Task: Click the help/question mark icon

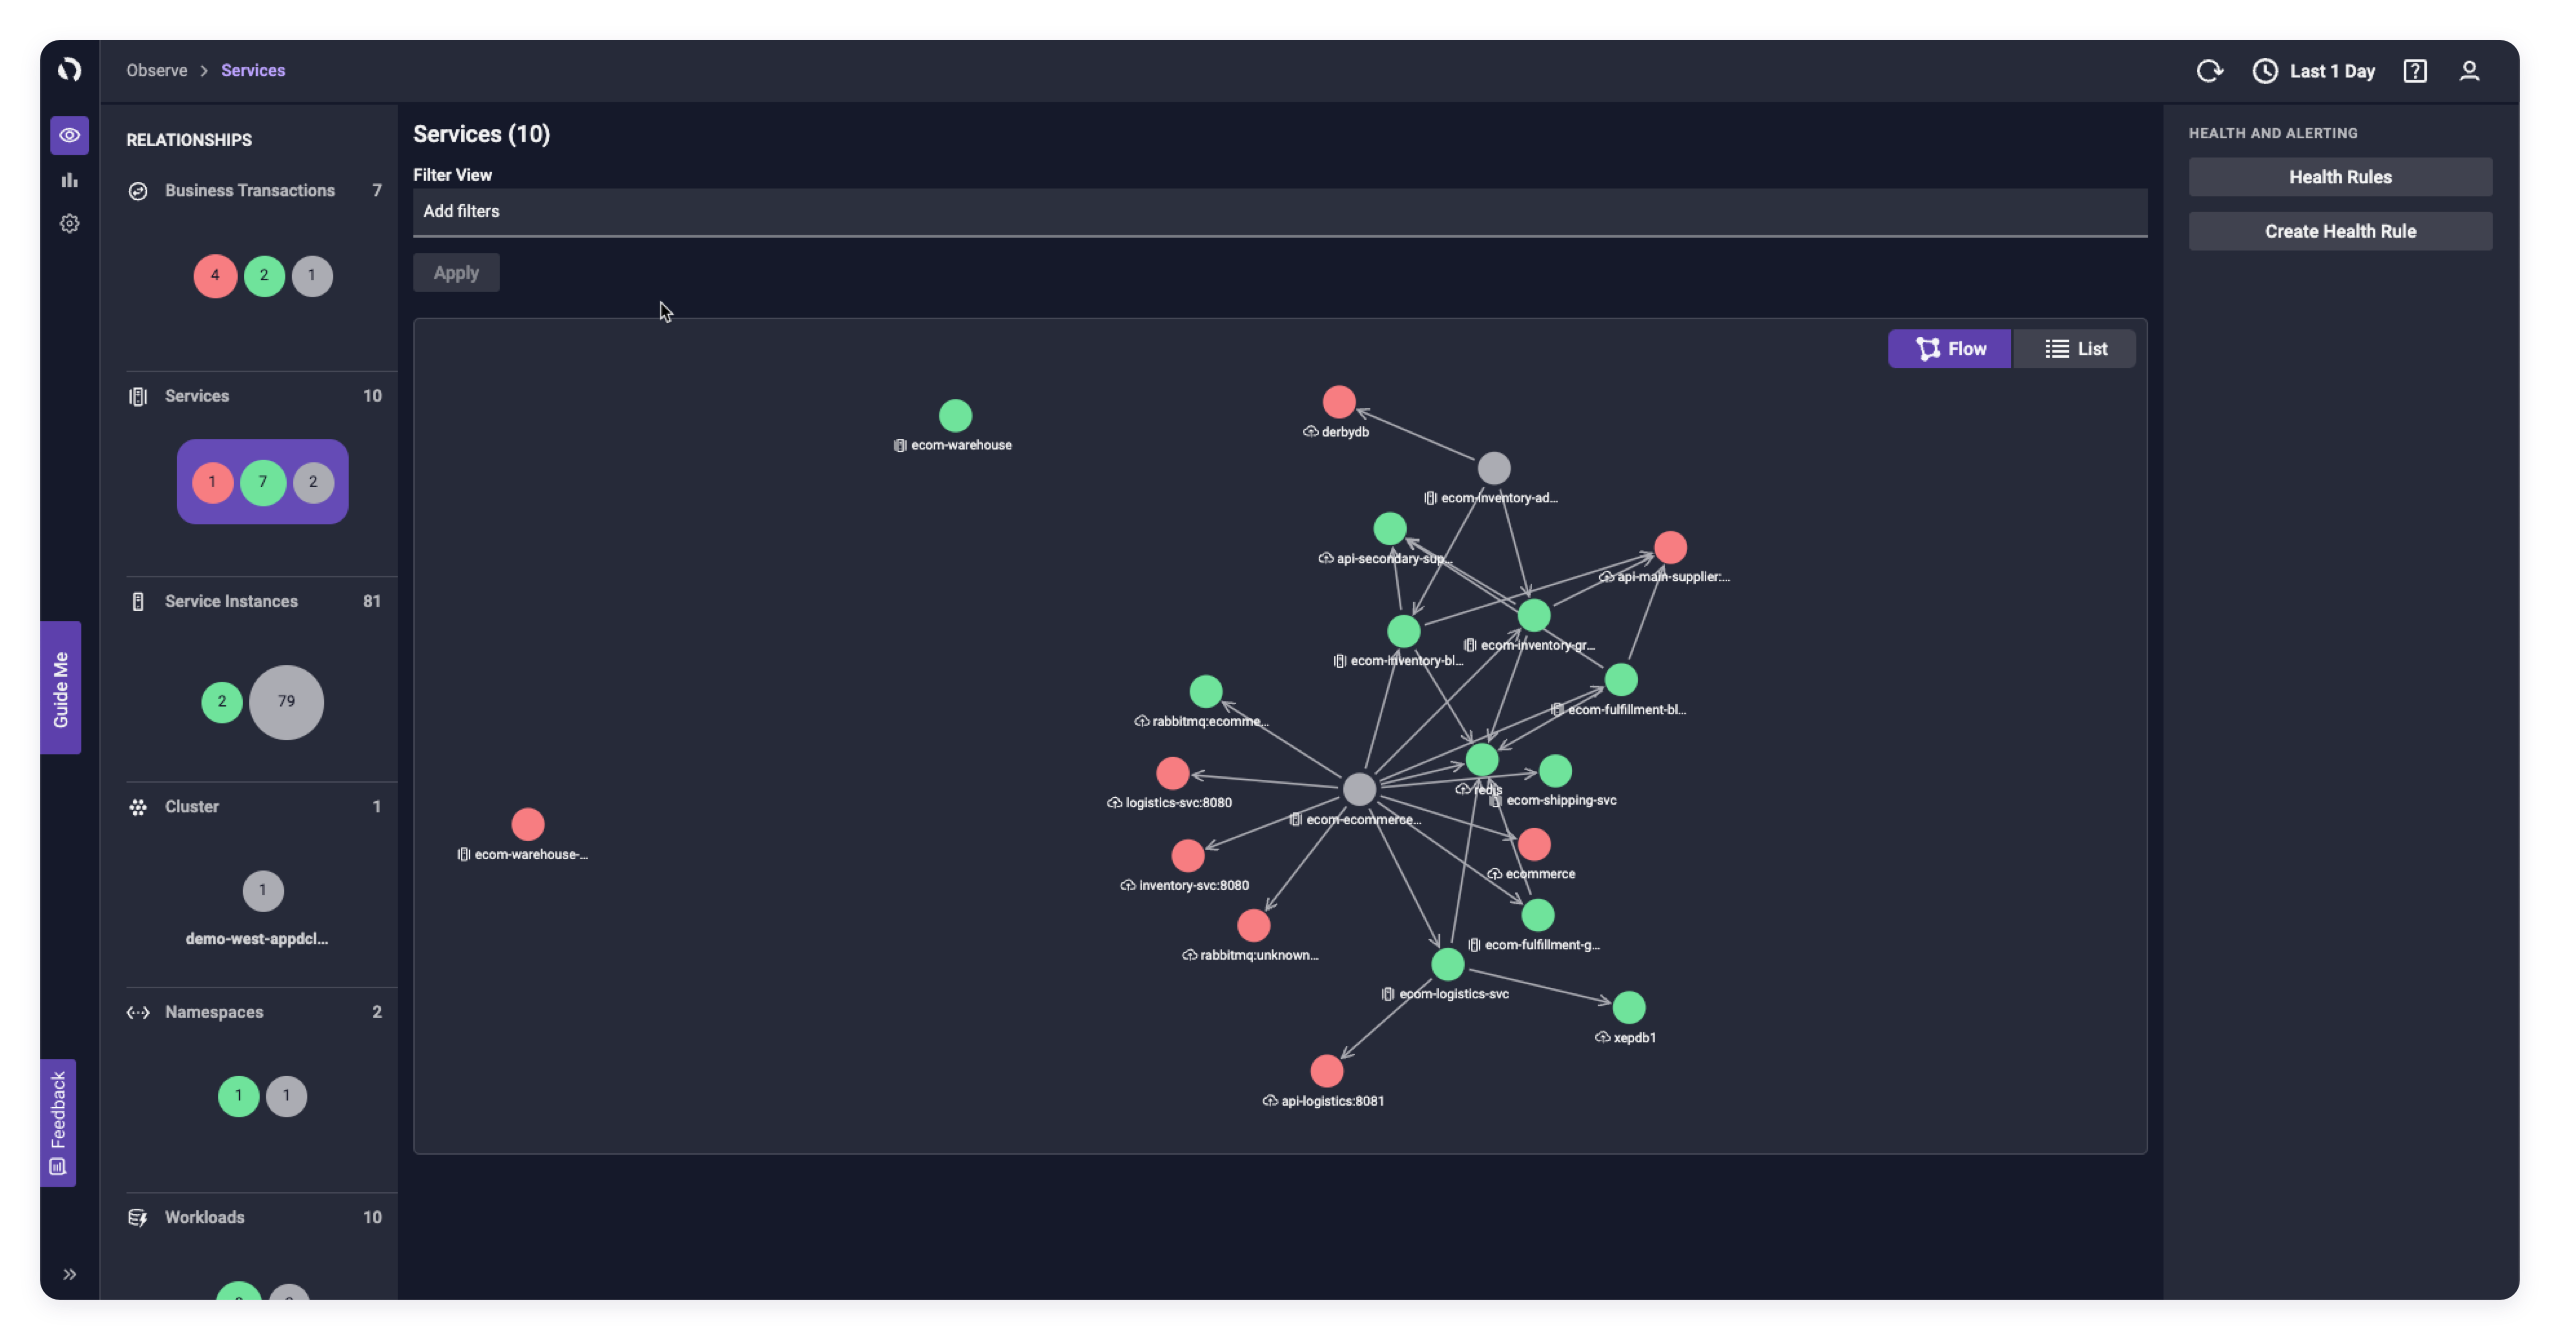Action: 2416,69
